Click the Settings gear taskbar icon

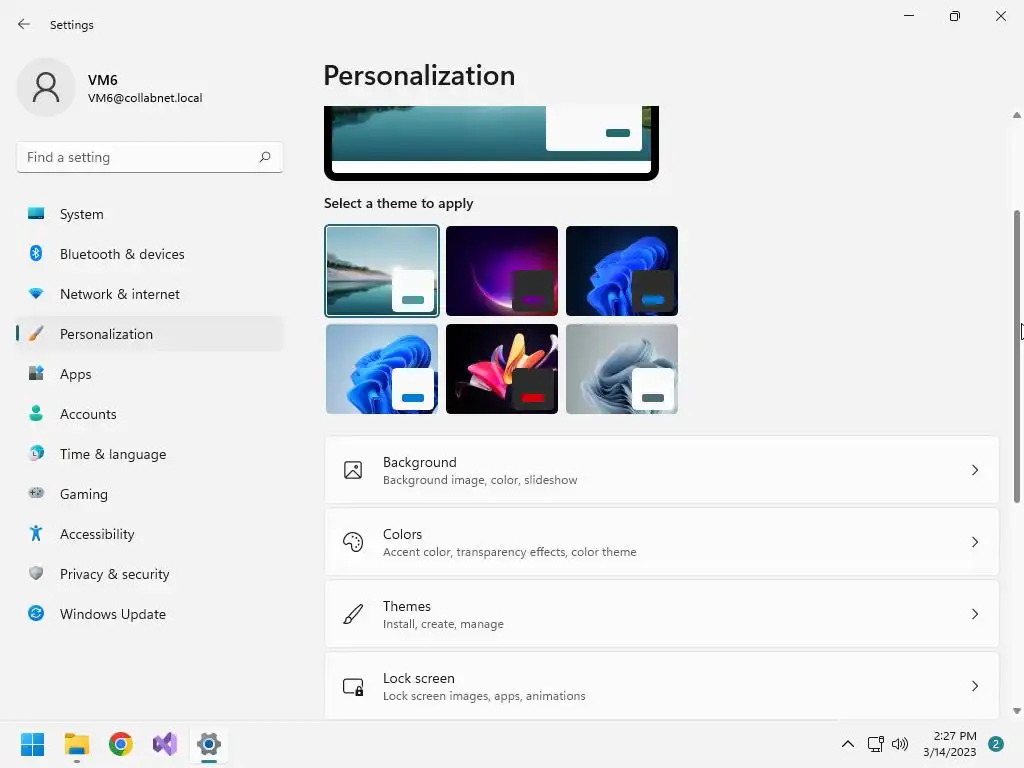point(209,744)
